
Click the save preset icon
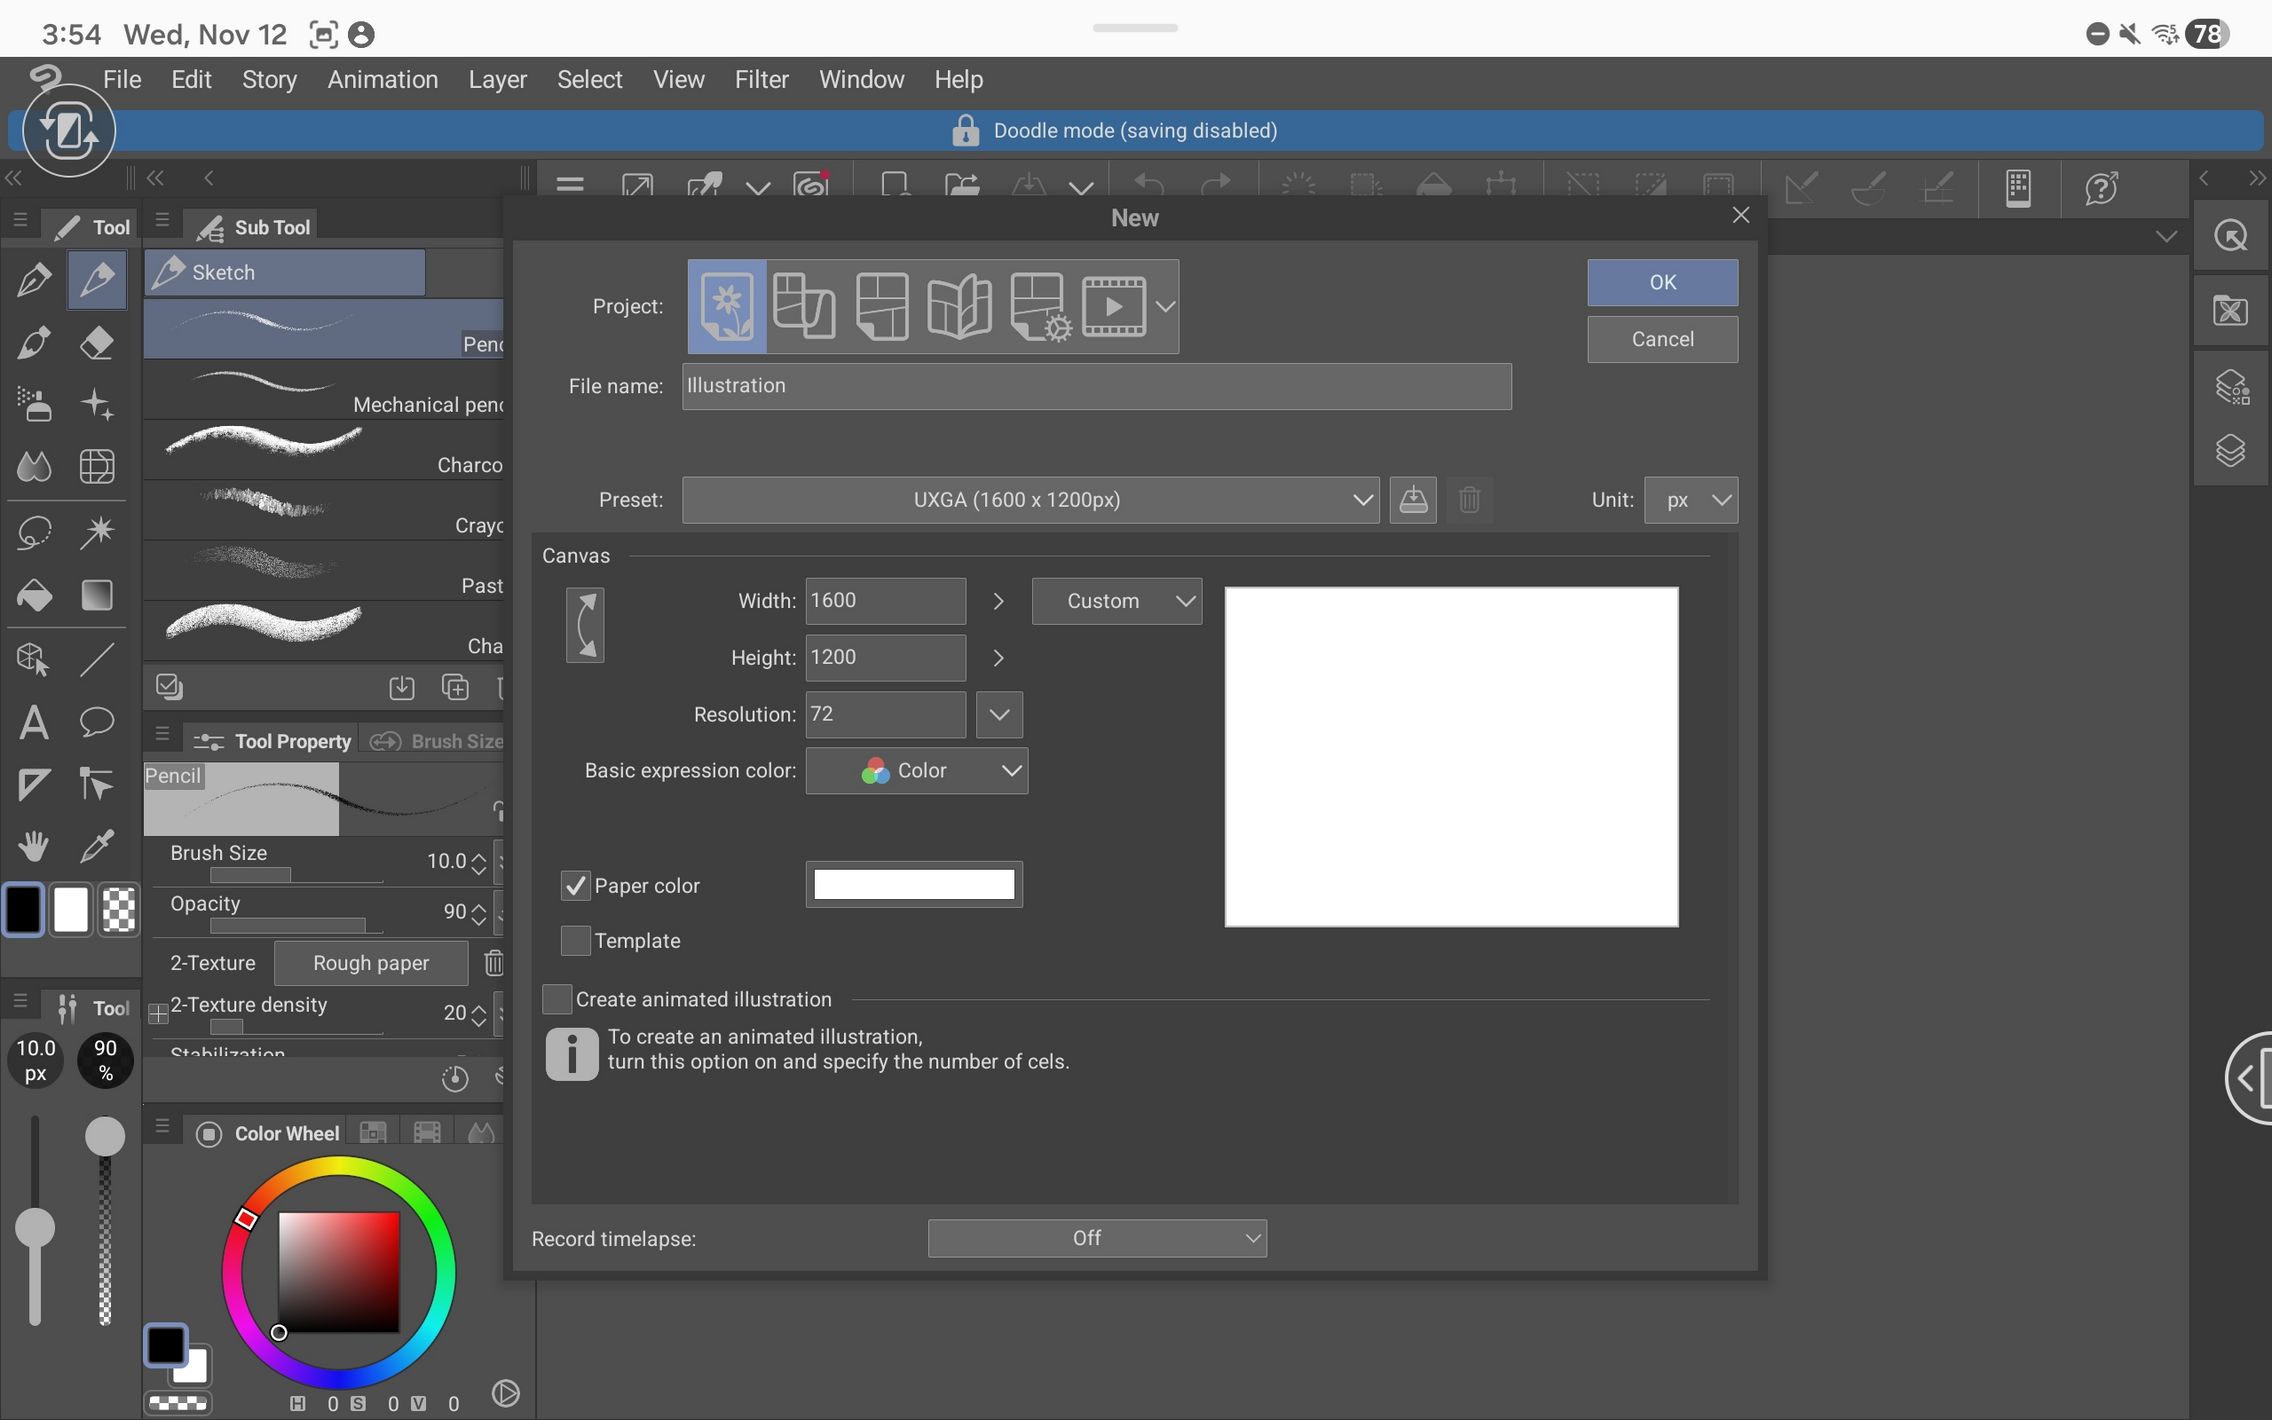point(1412,500)
